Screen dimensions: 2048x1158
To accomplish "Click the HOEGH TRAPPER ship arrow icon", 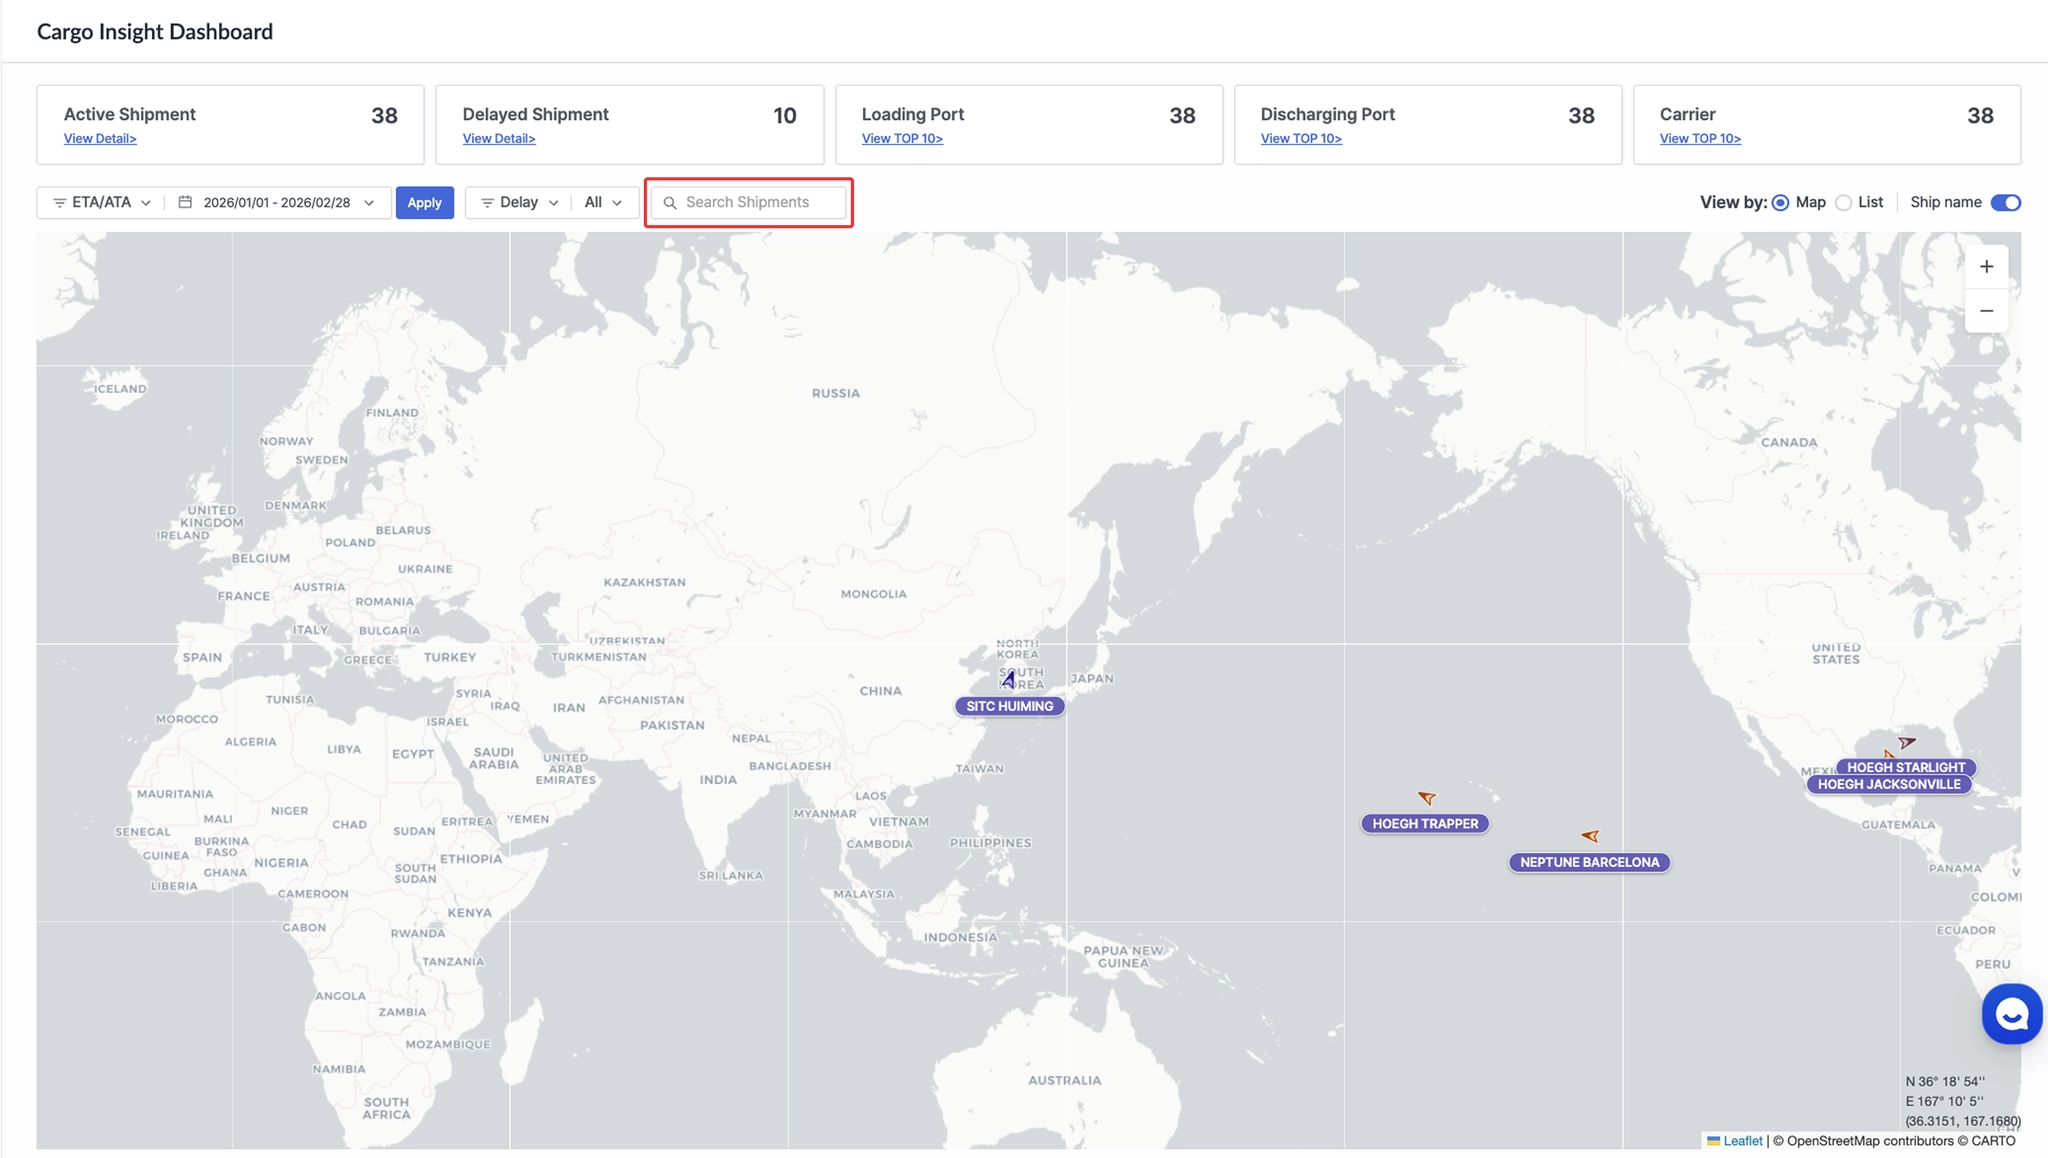I will click(x=1427, y=797).
